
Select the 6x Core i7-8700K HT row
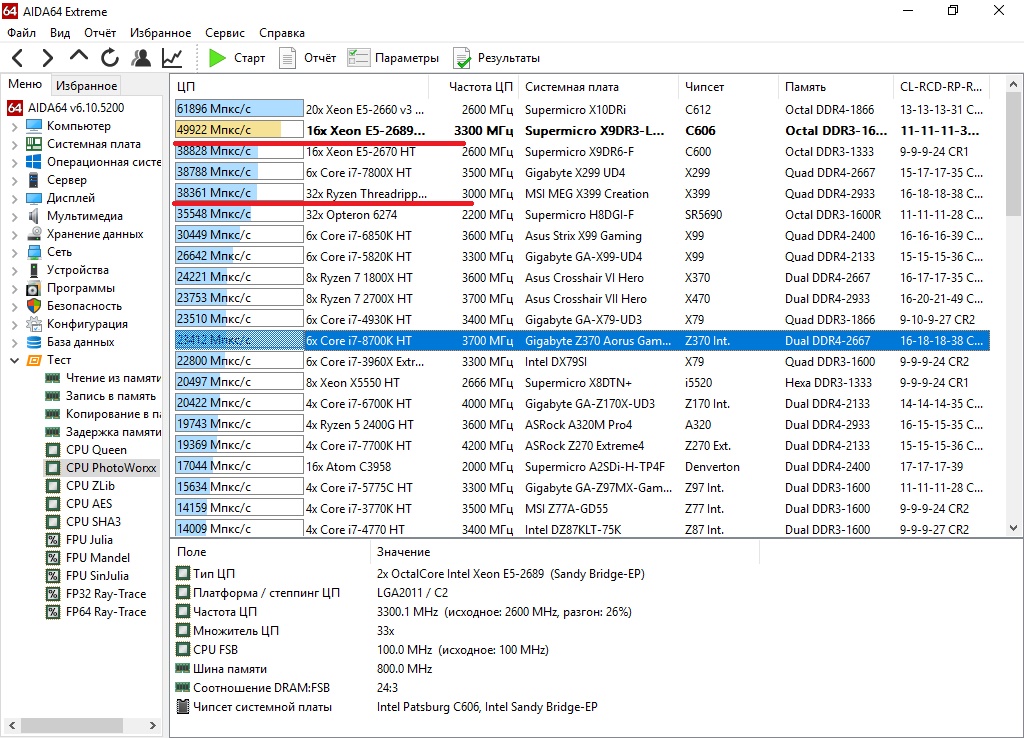point(581,340)
